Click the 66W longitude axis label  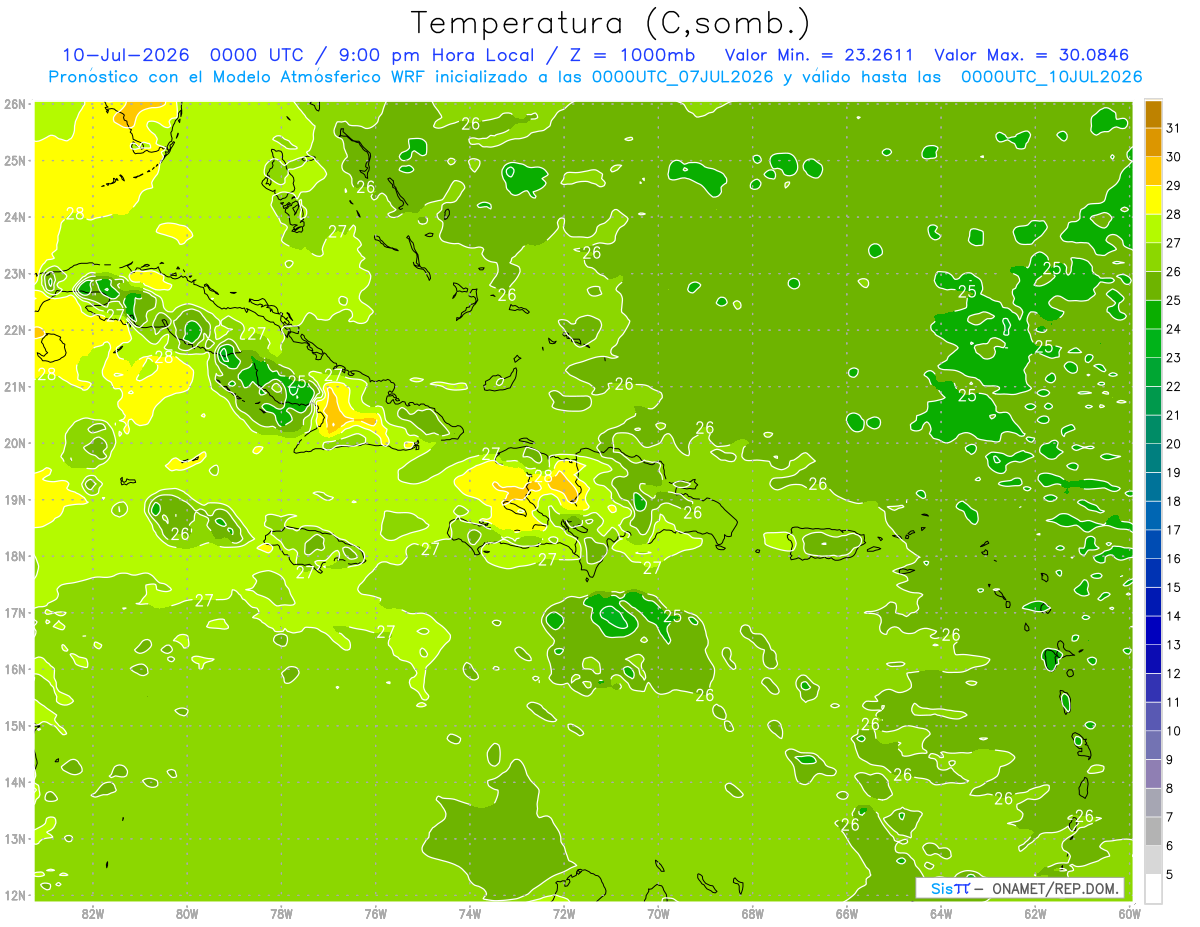point(847,913)
